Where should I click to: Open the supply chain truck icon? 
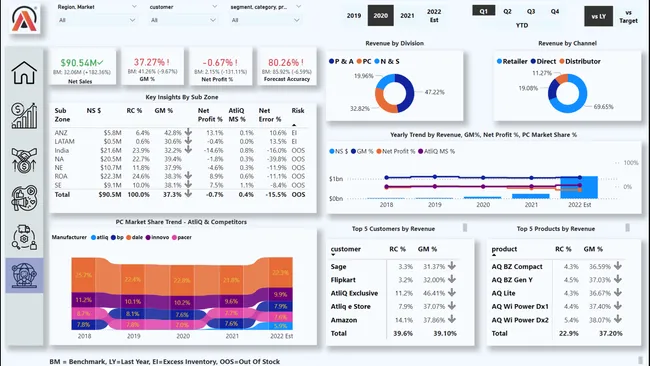(24, 237)
